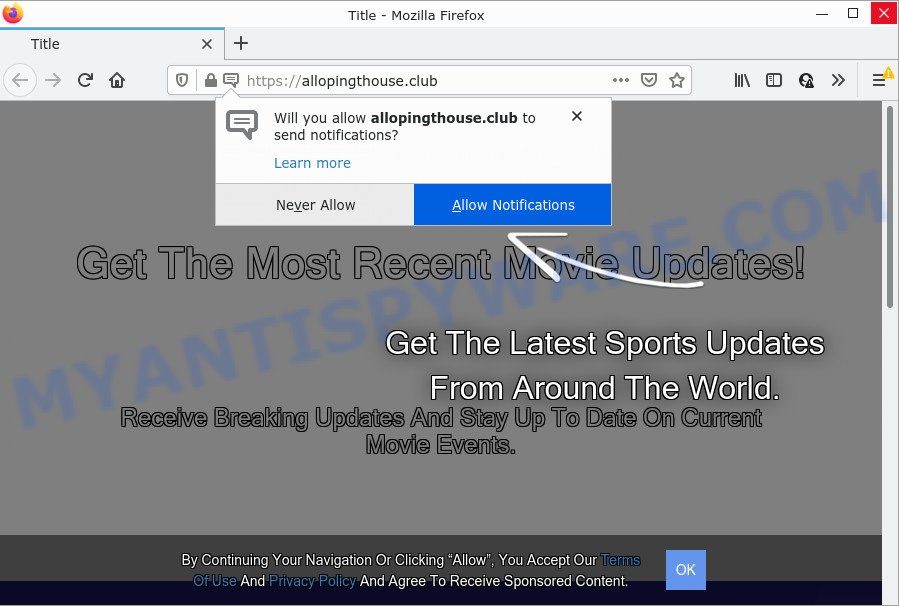
Task: Expand more toolbar tools overflow
Action: tap(838, 80)
